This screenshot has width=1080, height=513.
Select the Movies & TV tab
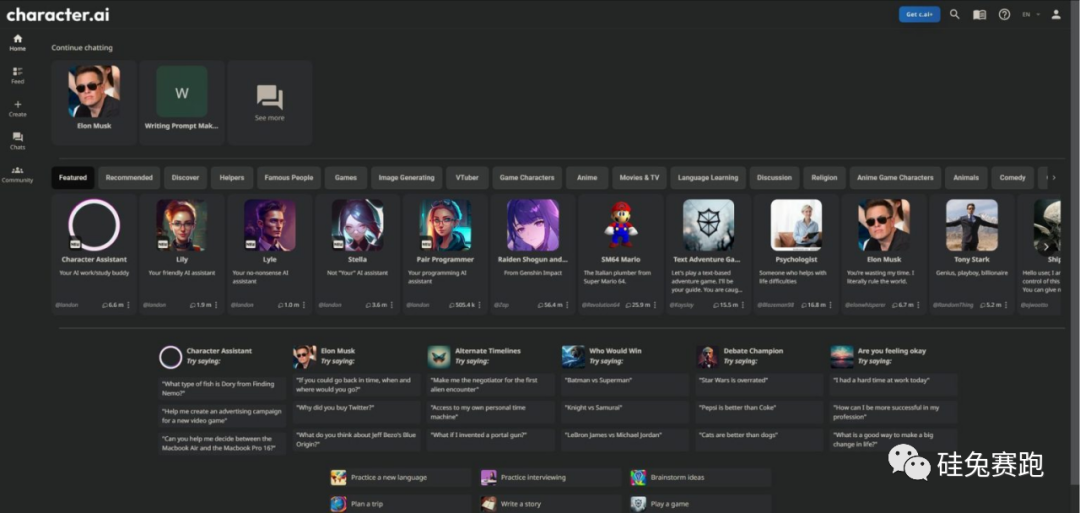[639, 178]
